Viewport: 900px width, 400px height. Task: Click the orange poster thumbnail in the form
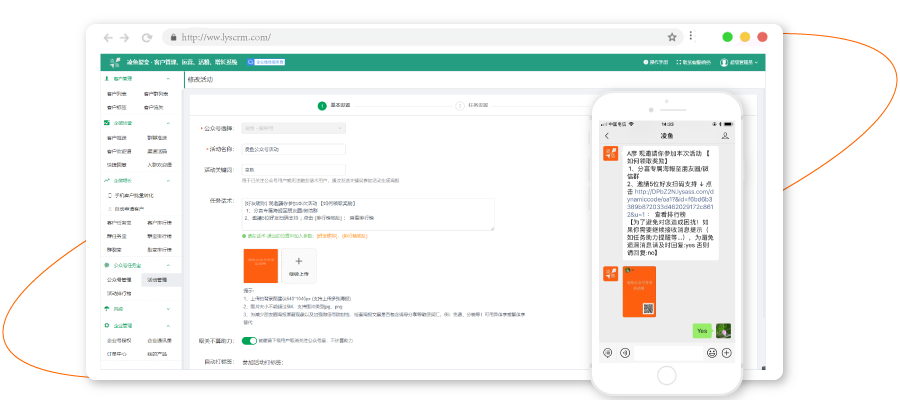(259, 265)
